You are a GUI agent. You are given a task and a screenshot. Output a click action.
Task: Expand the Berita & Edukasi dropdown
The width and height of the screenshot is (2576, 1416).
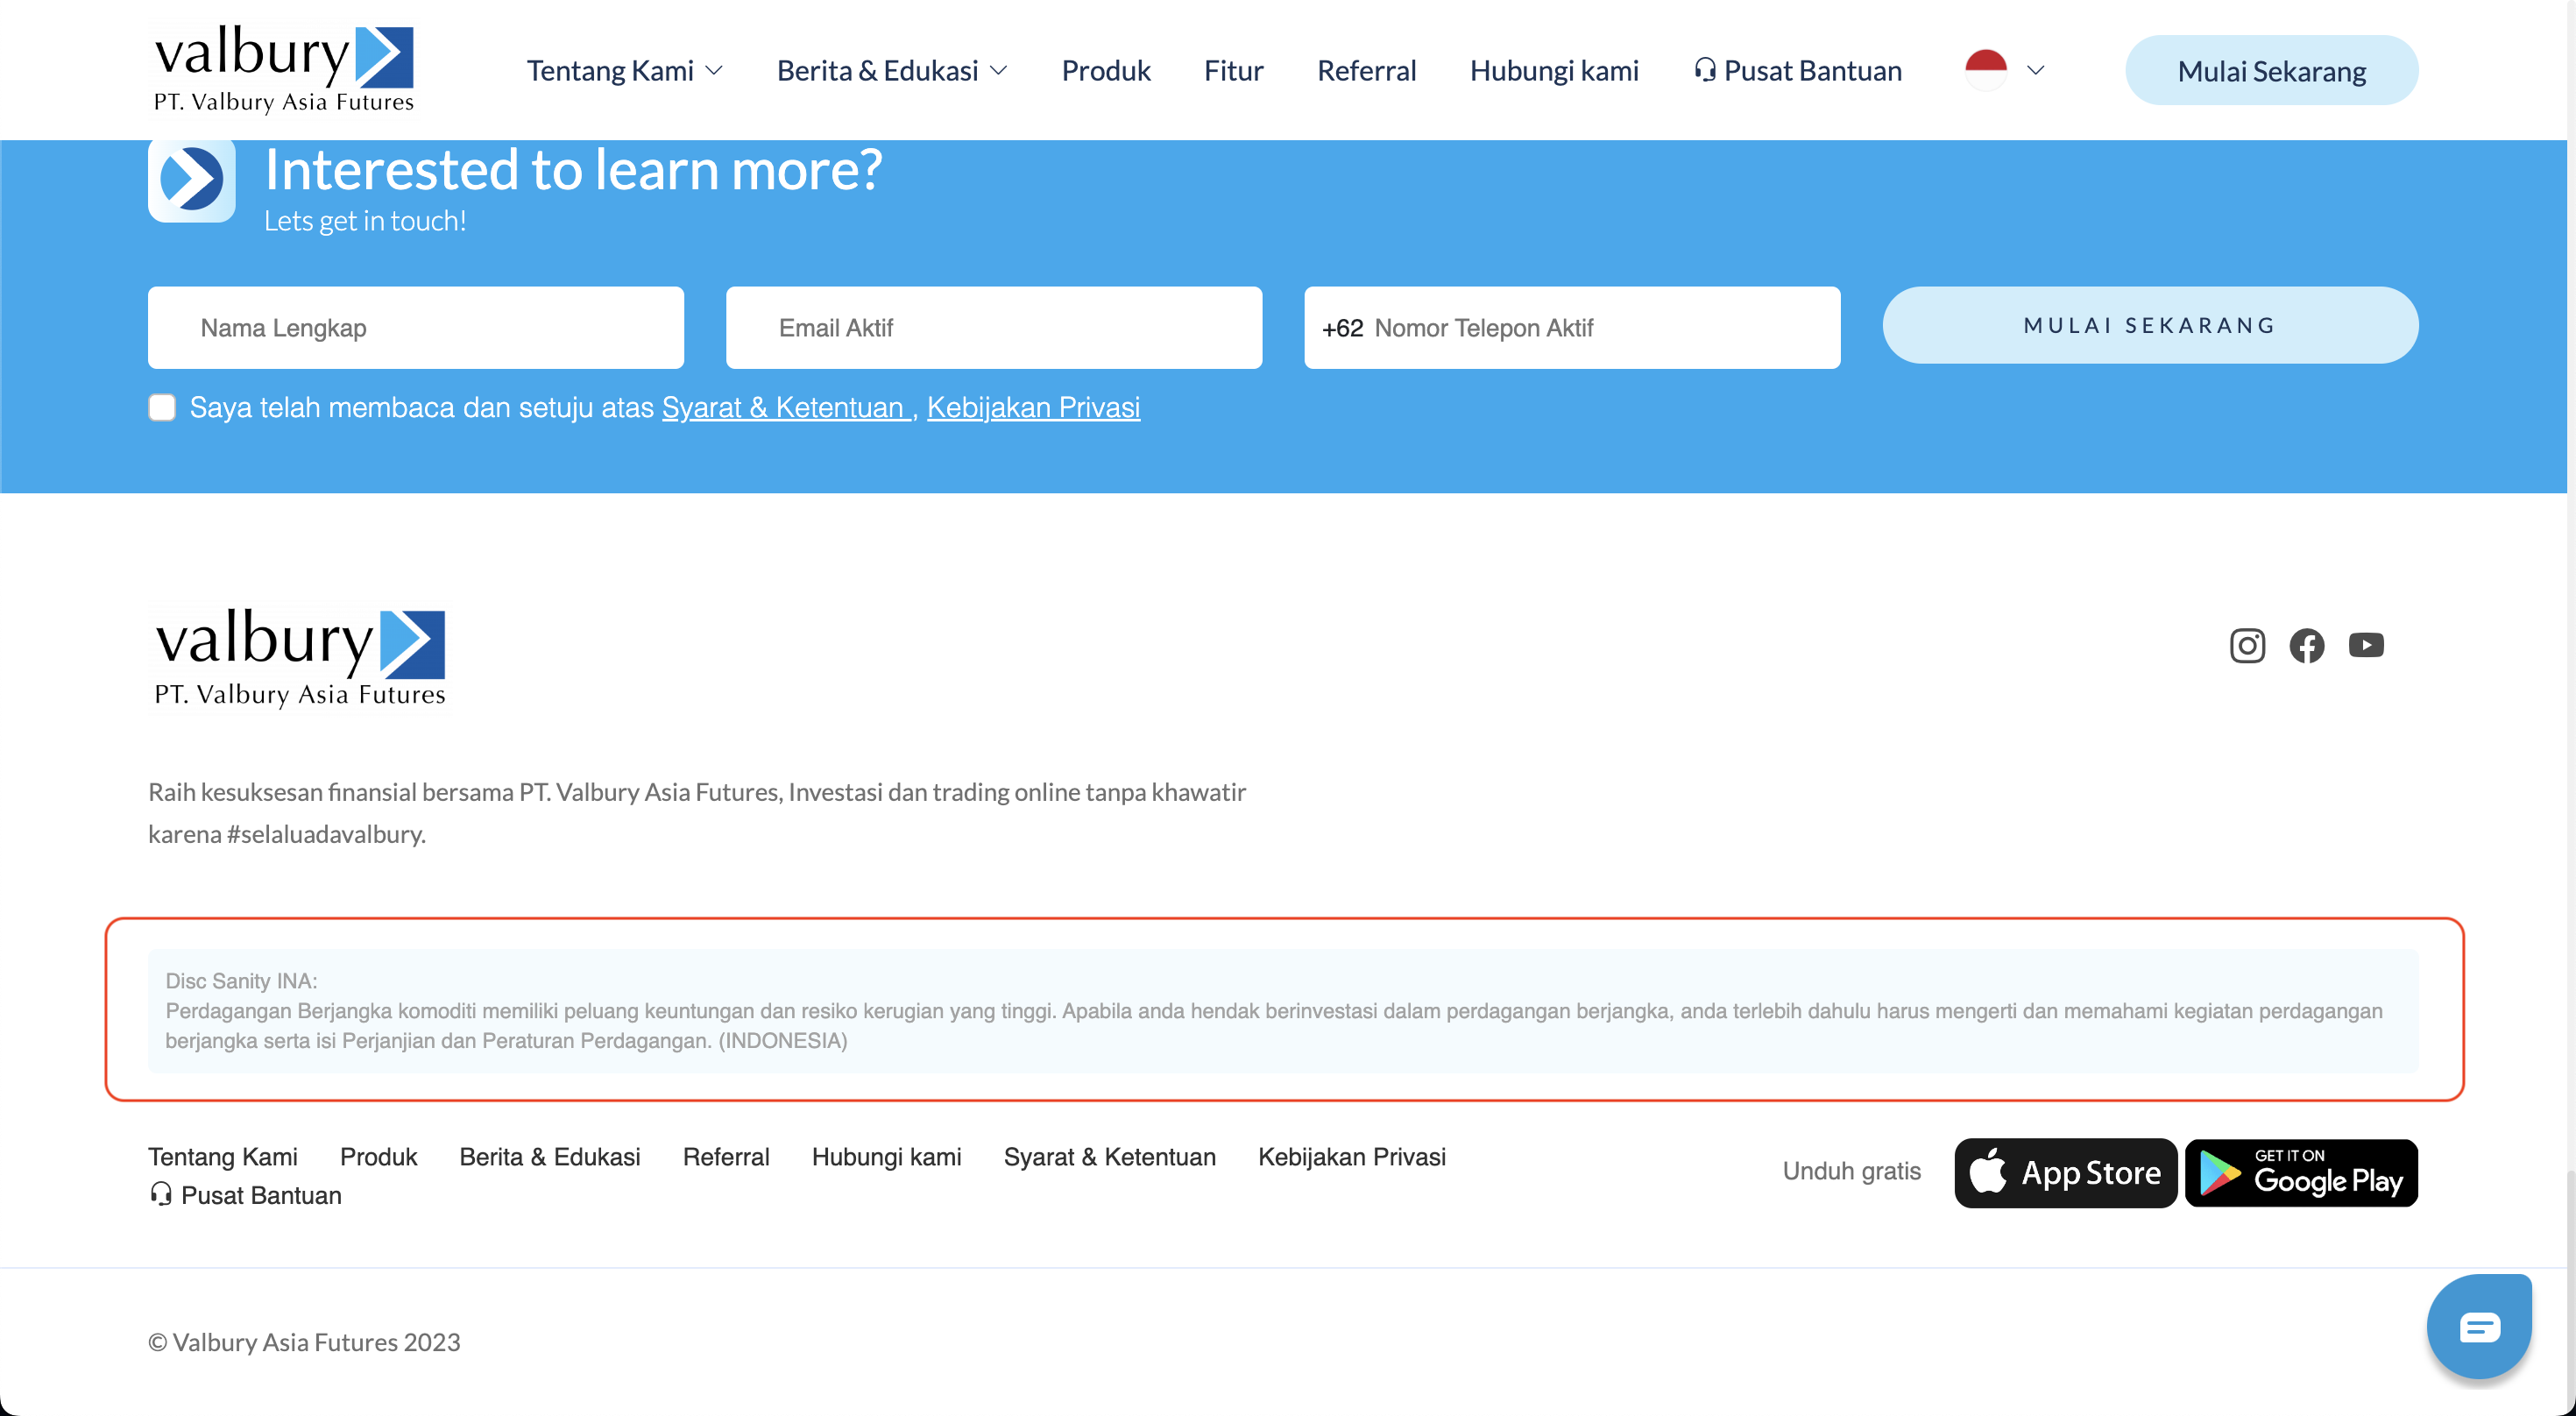(x=891, y=71)
